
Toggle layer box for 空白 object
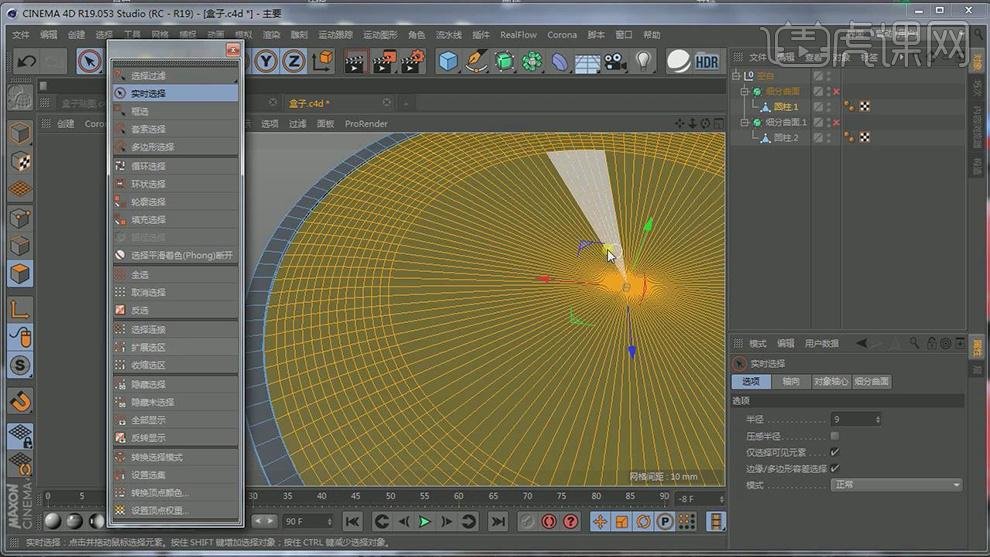click(x=818, y=76)
